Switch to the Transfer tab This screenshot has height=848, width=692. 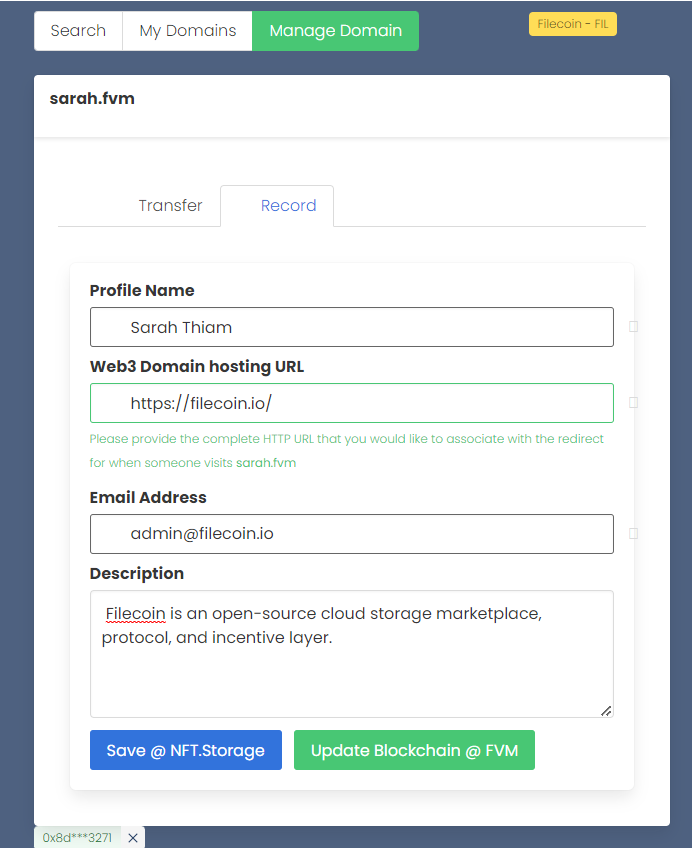click(170, 206)
